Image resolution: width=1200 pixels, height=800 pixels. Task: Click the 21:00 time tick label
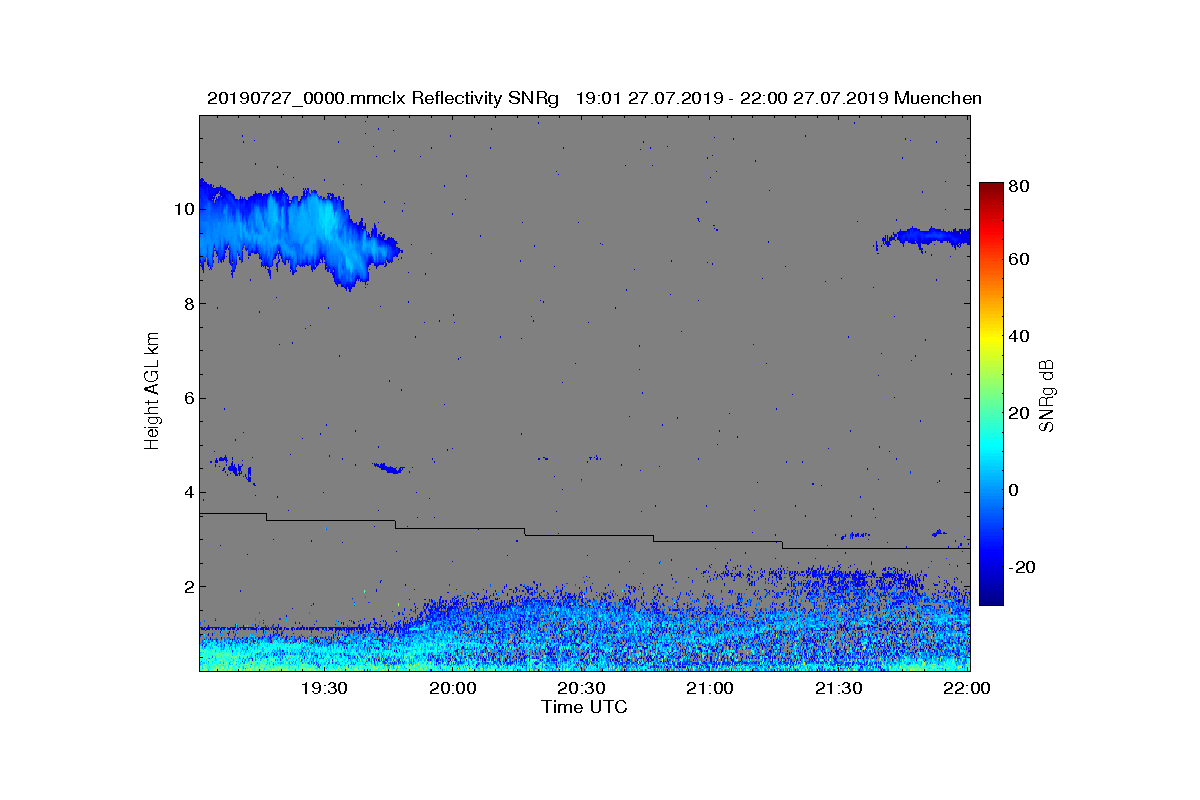pyautogui.click(x=710, y=688)
